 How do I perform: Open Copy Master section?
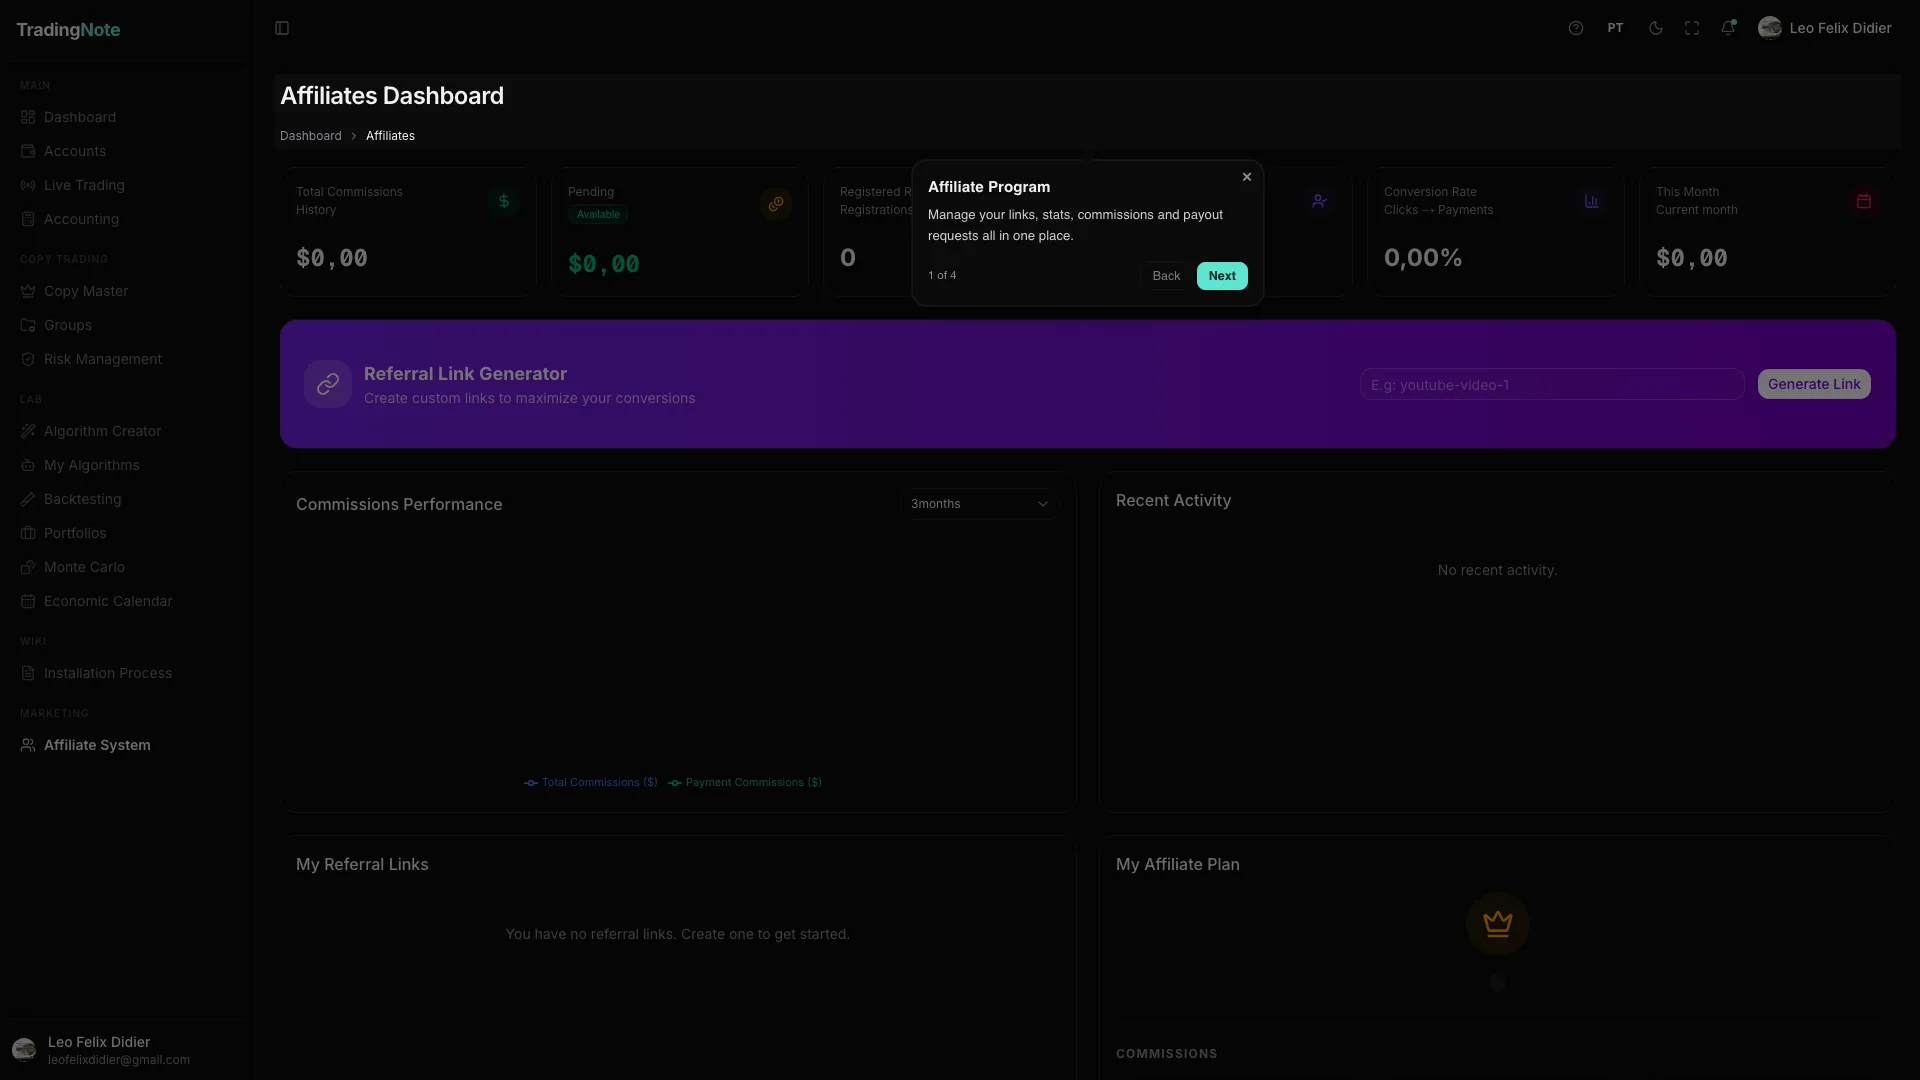click(x=126, y=291)
